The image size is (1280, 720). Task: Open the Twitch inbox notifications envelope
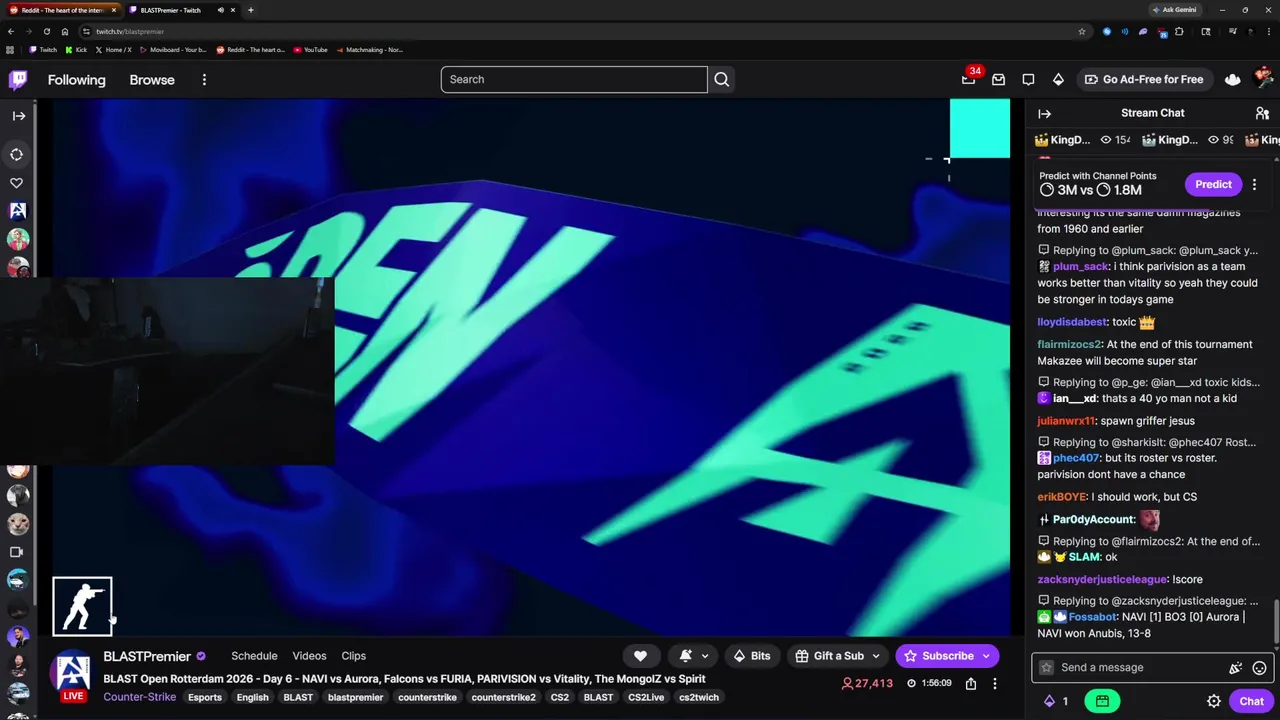(x=998, y=79)
